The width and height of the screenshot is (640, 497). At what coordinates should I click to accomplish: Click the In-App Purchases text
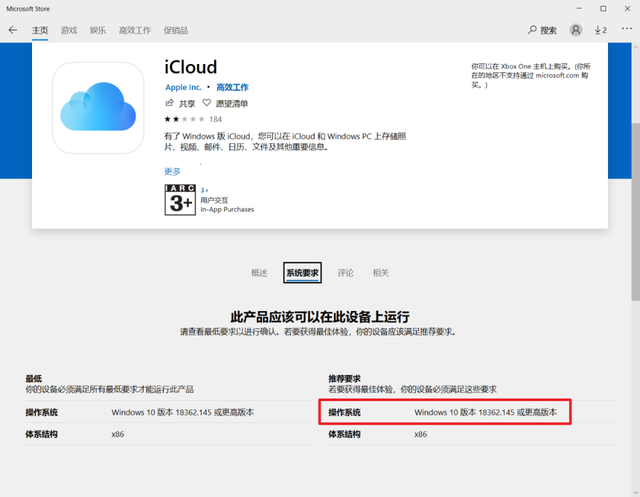coord(227,209)
